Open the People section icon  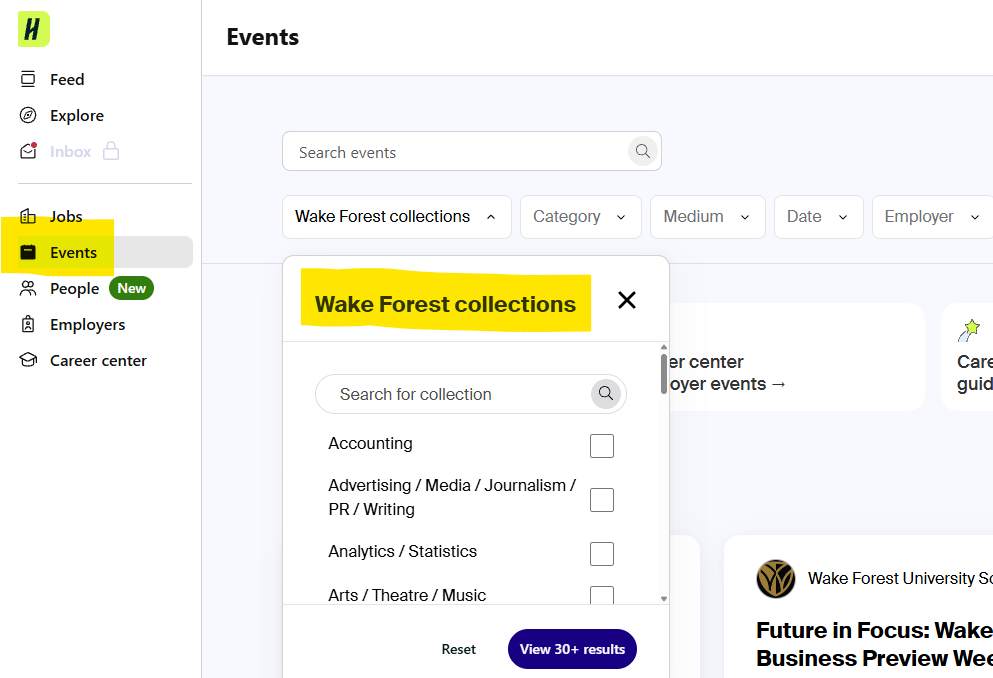click(29, 289)
